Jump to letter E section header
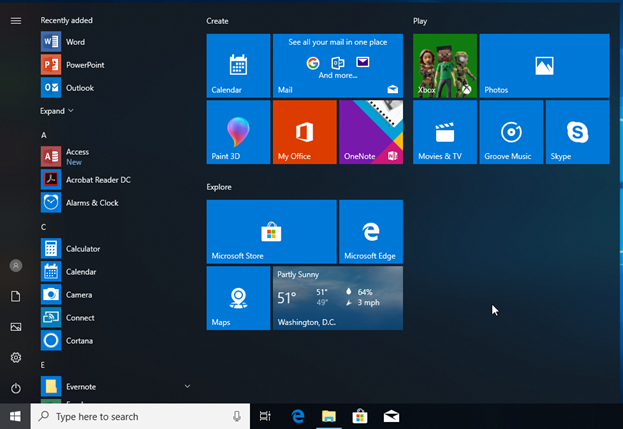623x429 pixels. pos(43,365)
